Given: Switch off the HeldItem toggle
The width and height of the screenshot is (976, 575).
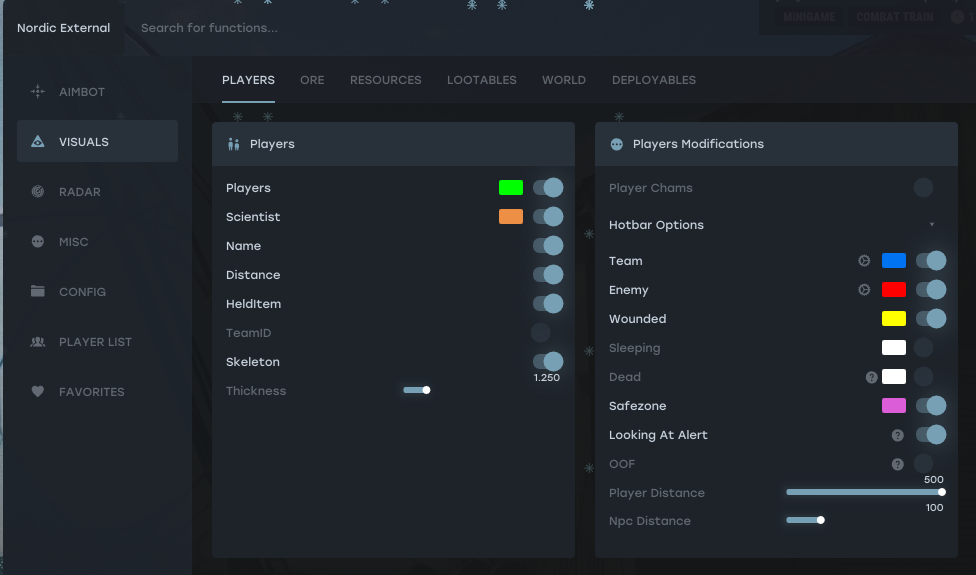Looking at the screenshot, I should point(548,304).
